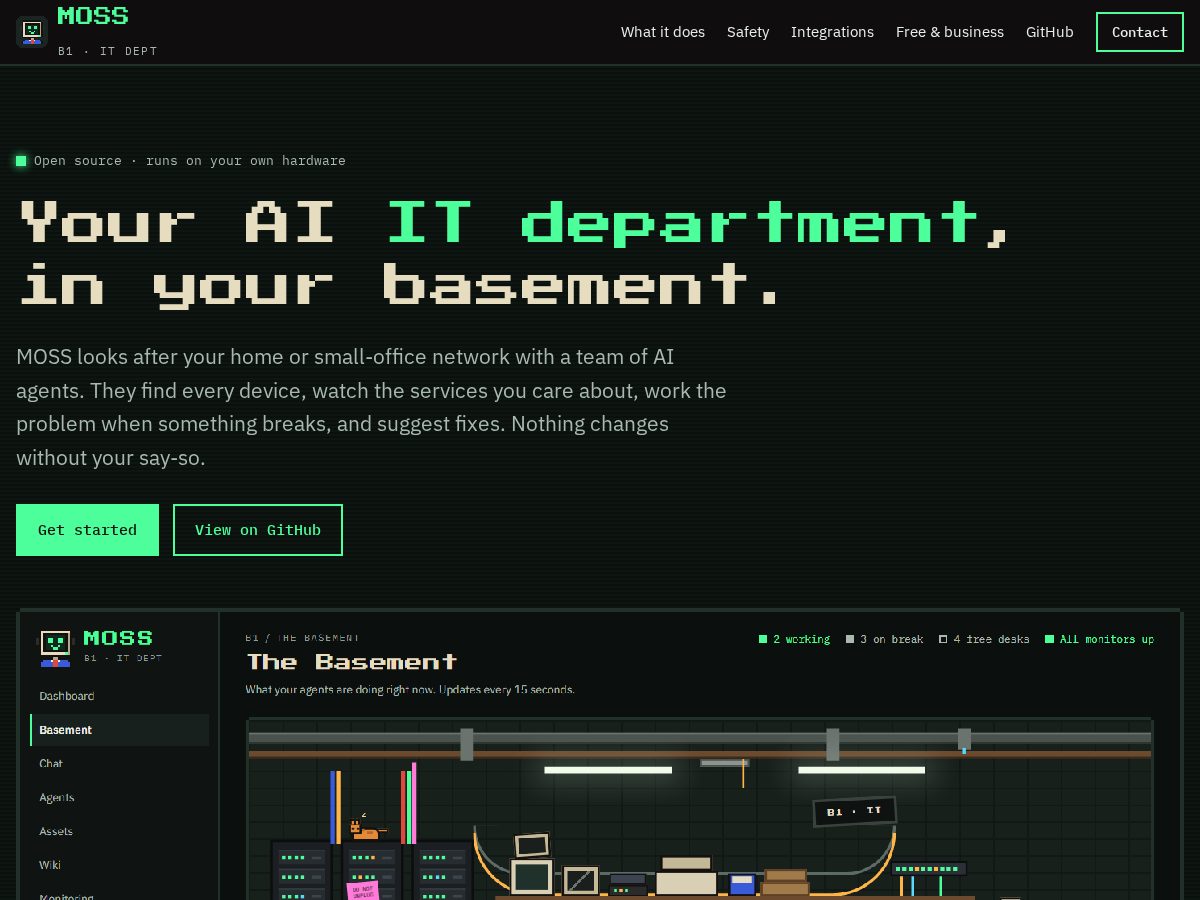Click the 'B1 · IT' hanging sign

coord(854,811)
